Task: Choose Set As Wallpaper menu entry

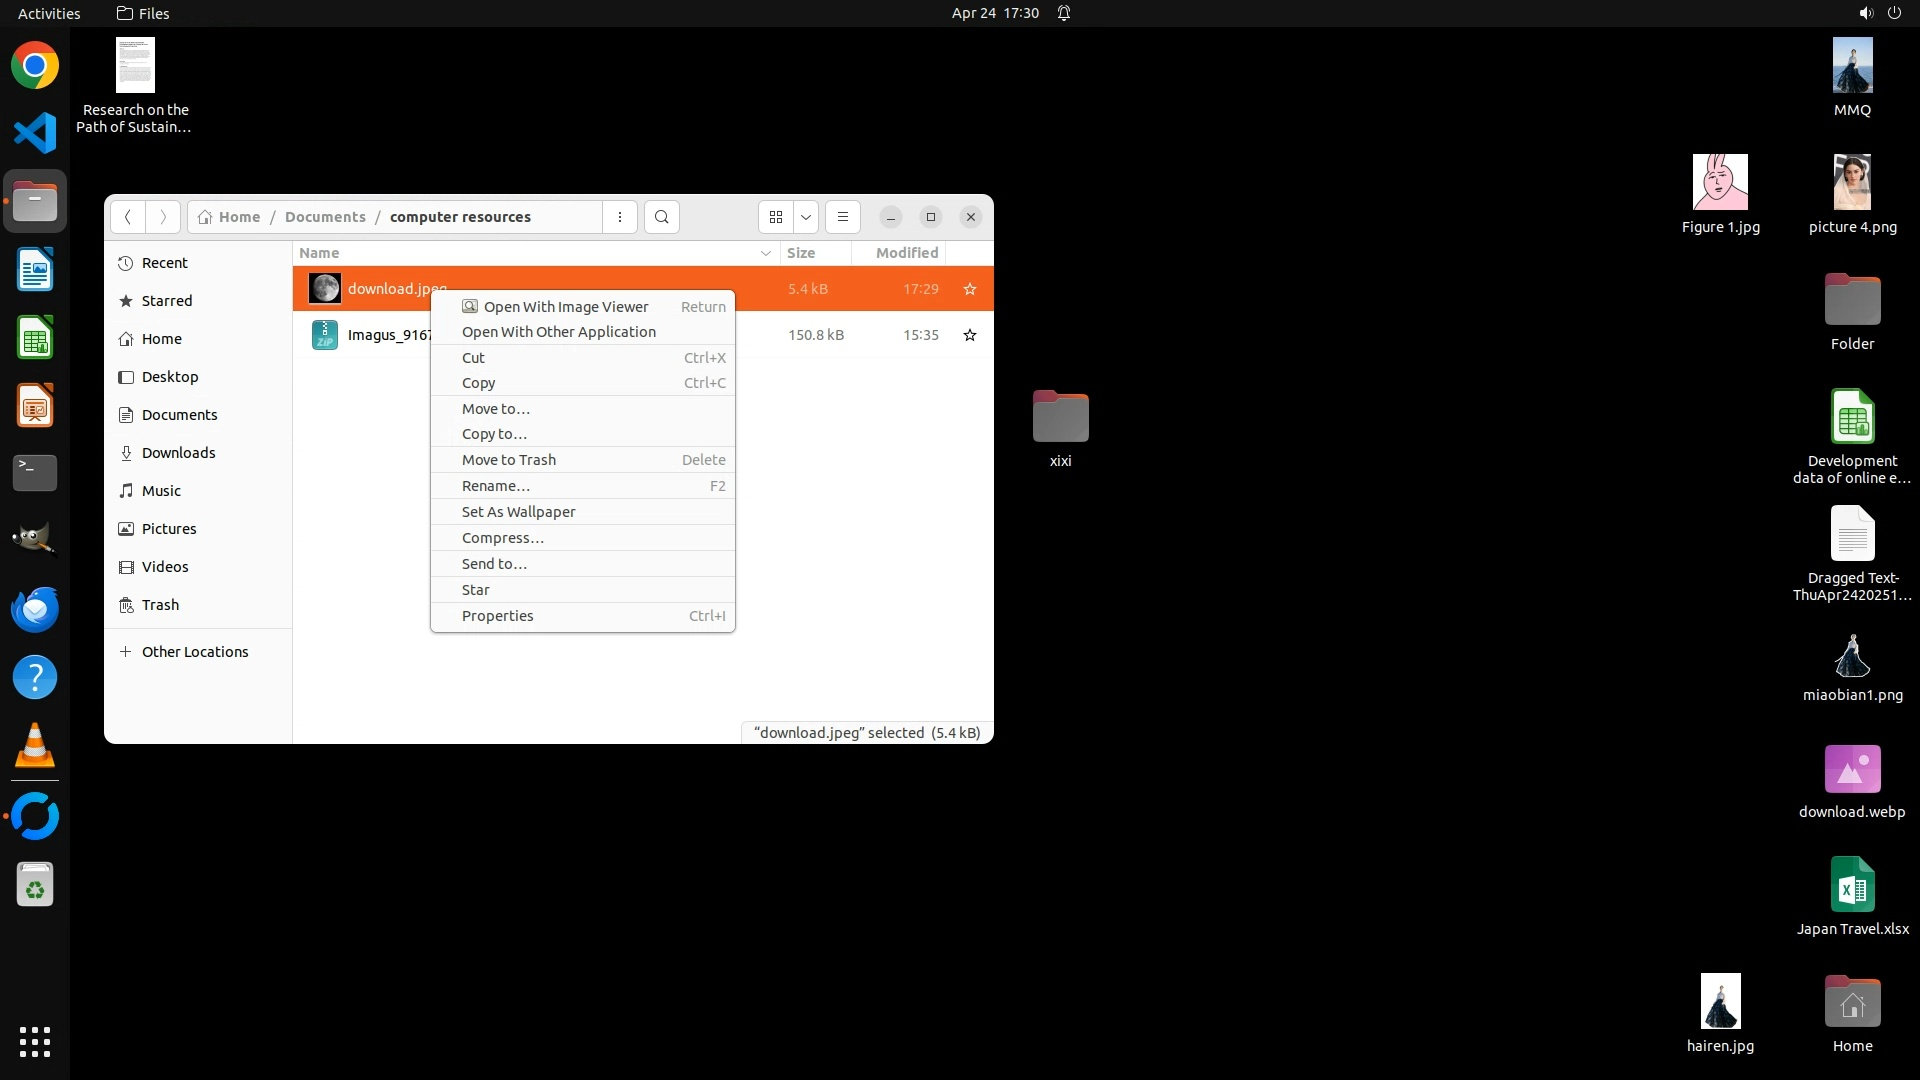Action: click(518, 512)
